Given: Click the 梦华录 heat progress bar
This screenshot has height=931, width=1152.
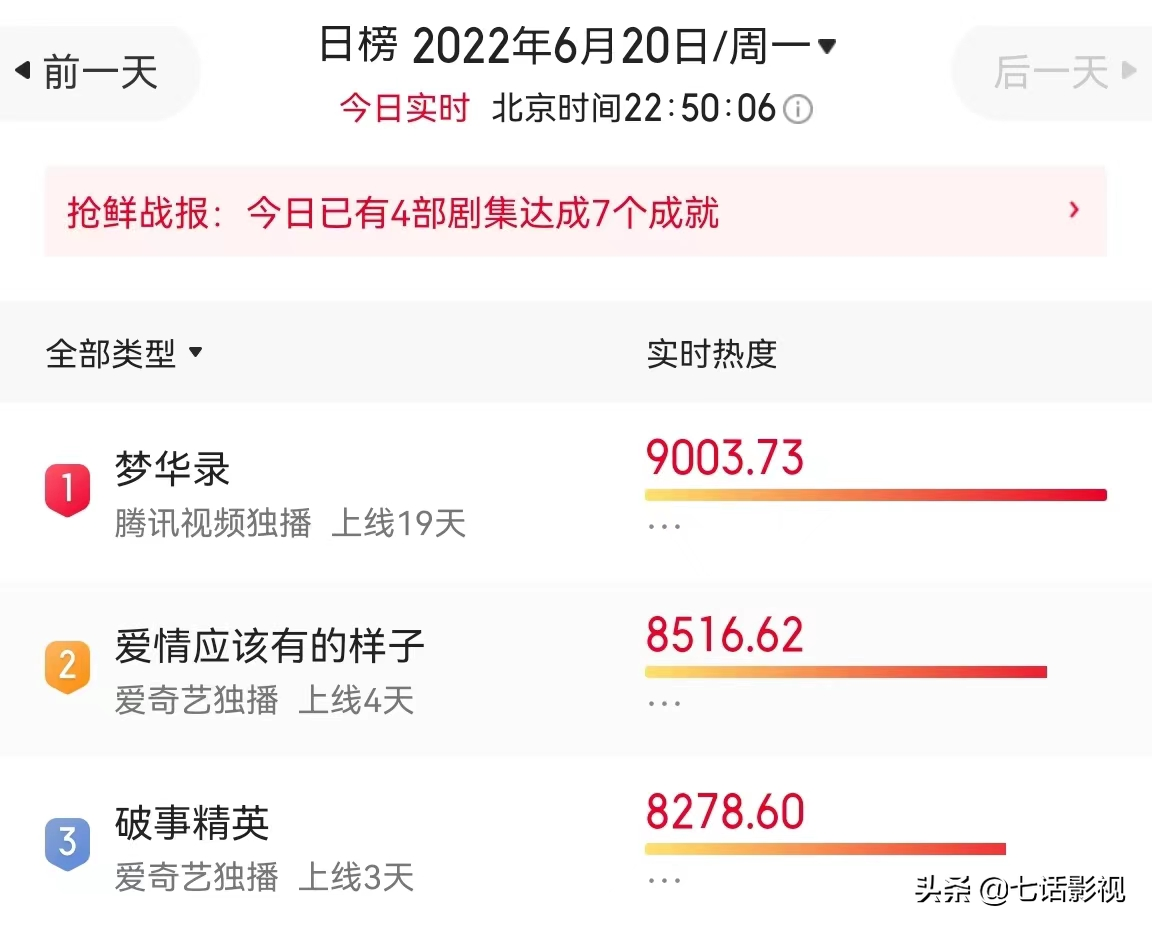Looking at the screenshot, I should click(x=876, y=495).
